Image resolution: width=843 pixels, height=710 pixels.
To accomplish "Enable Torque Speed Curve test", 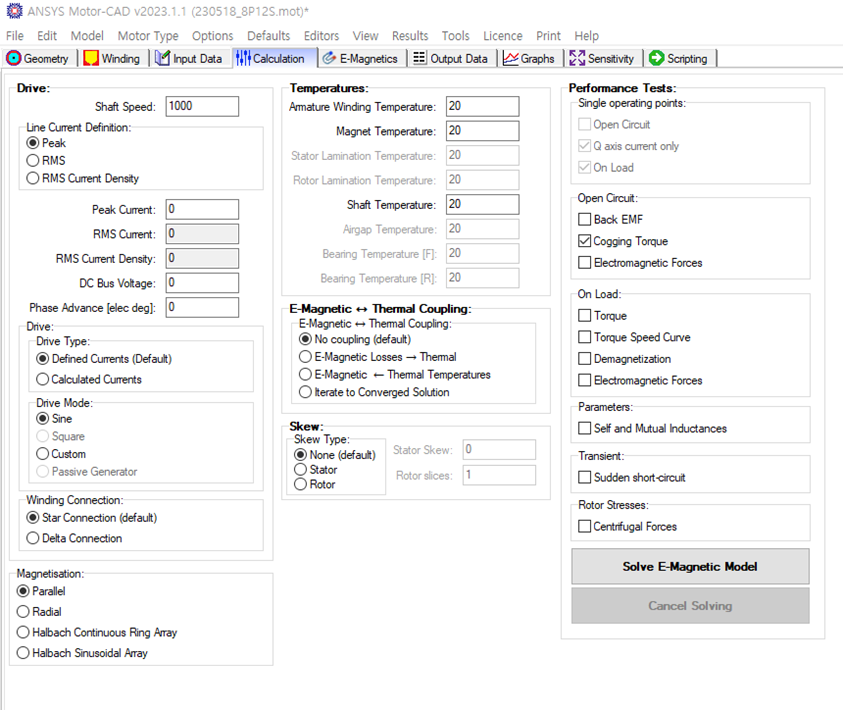I will pyautogui.click(x=584, y=337).
